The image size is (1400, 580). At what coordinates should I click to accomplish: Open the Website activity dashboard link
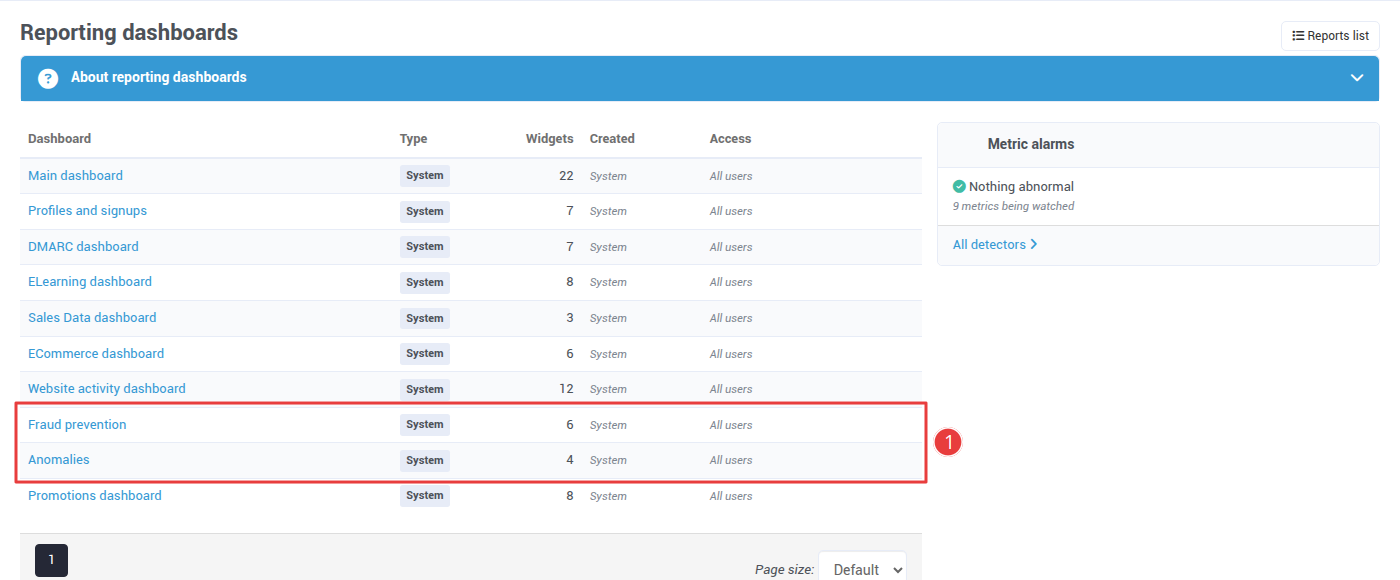pyautogui.click(x=107, y=389)
